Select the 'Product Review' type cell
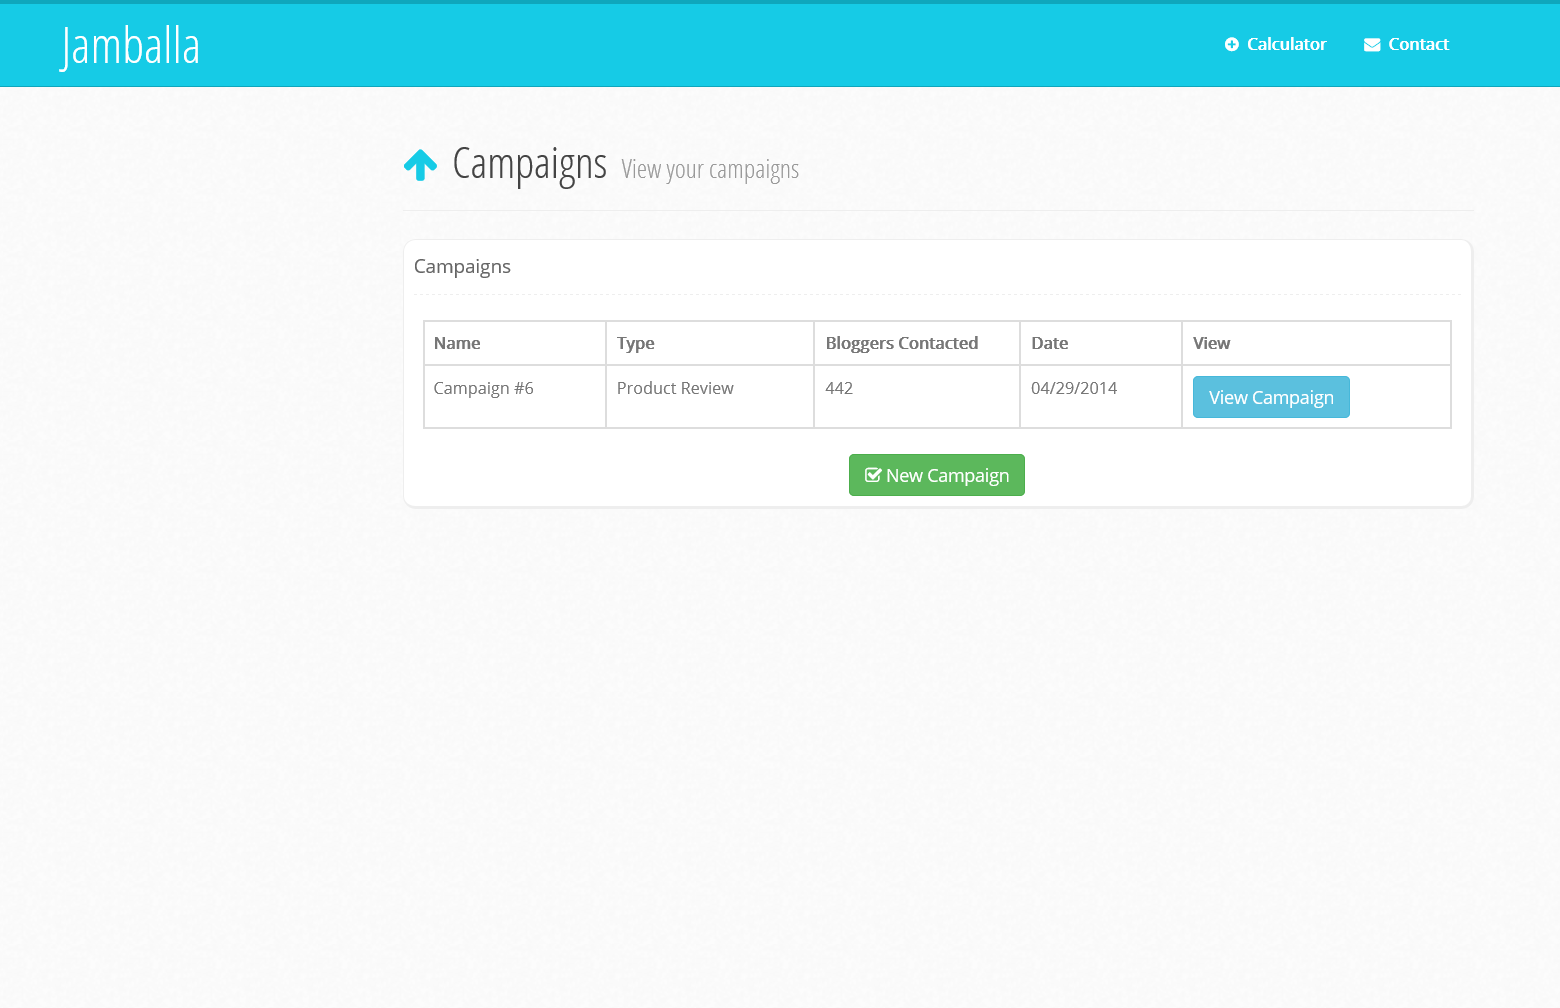Image resolution: width=1560 pixels, height=1008 pixels. (x=710, y=397)
